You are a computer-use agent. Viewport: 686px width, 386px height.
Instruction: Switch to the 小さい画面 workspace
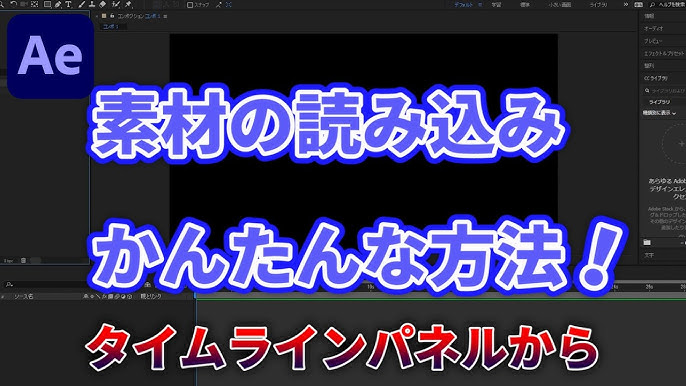point(560,4)
